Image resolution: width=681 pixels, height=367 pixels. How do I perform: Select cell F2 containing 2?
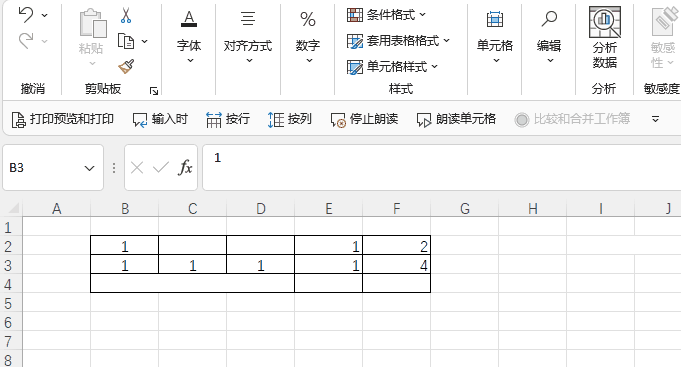(397, 245)
